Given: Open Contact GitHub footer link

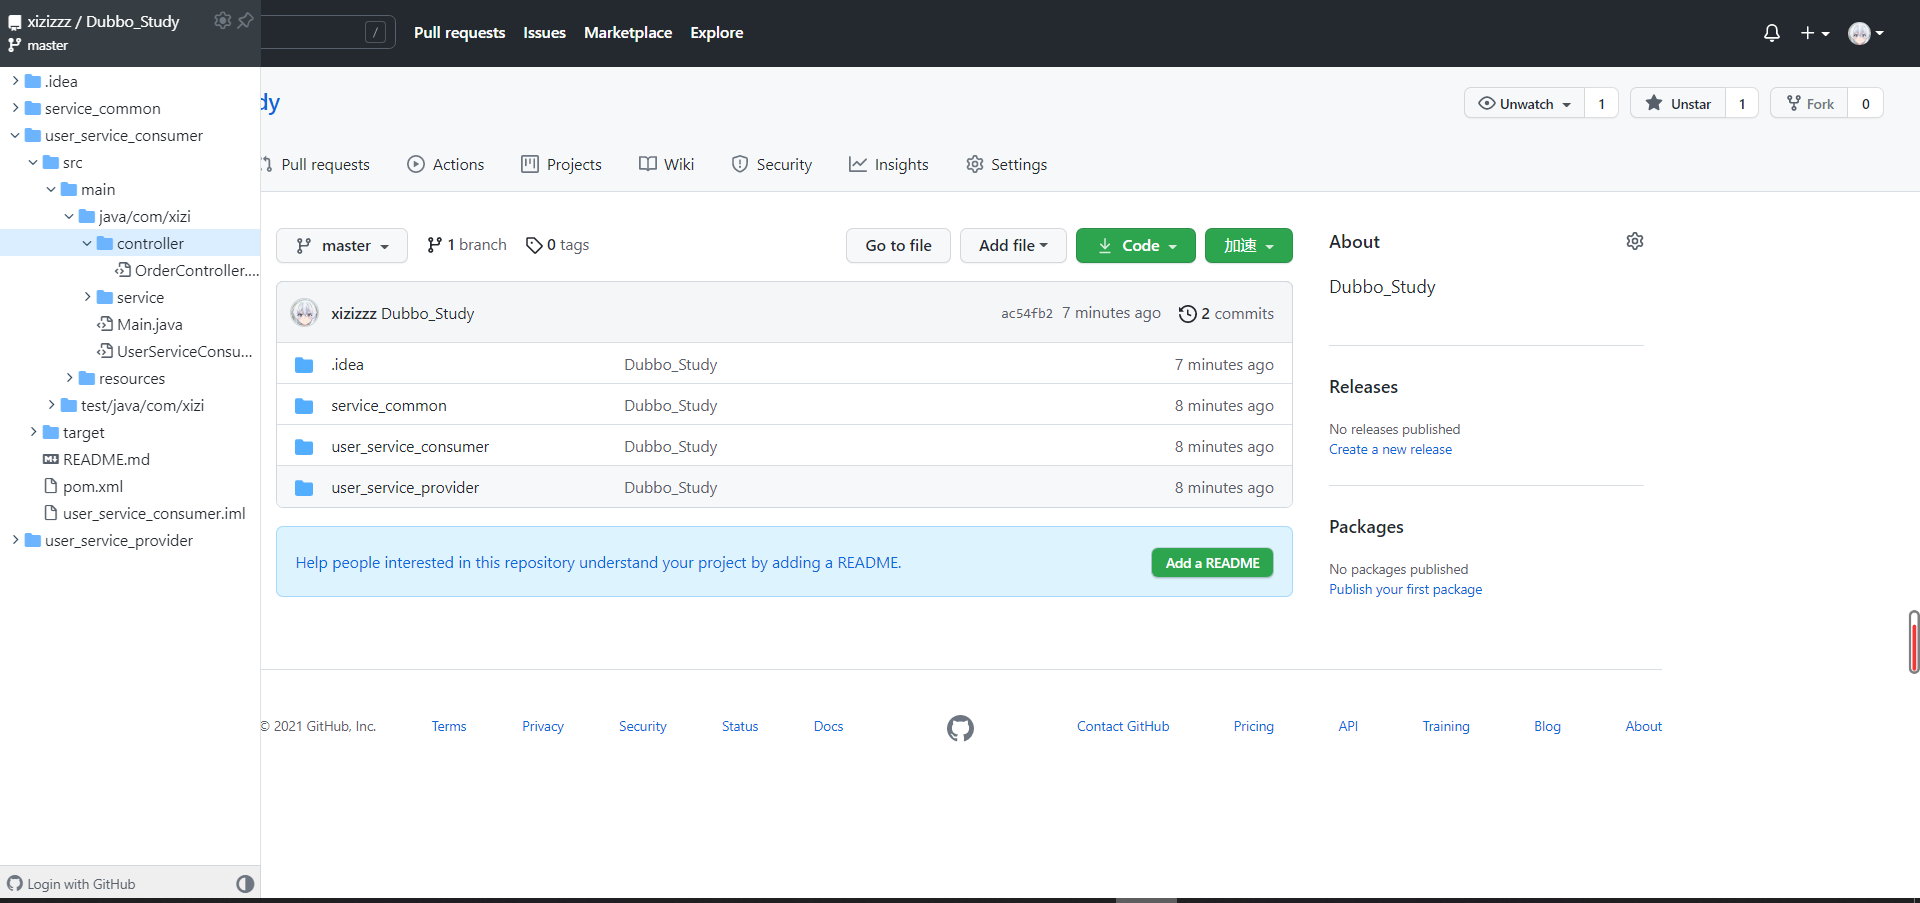Looking at the screenshot, I should [x=1123, y=726].
